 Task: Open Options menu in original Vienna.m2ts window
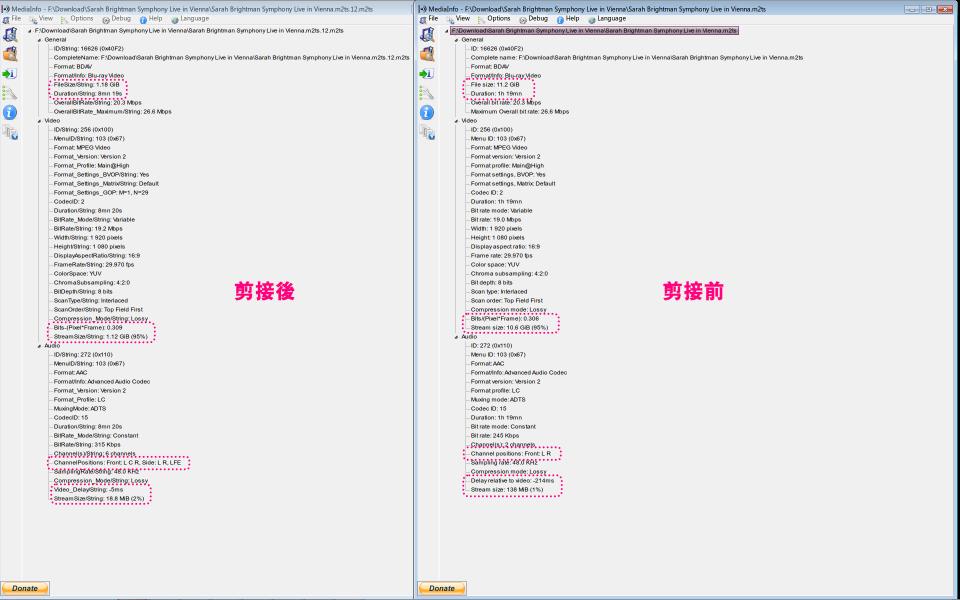[x=494, y=19]
